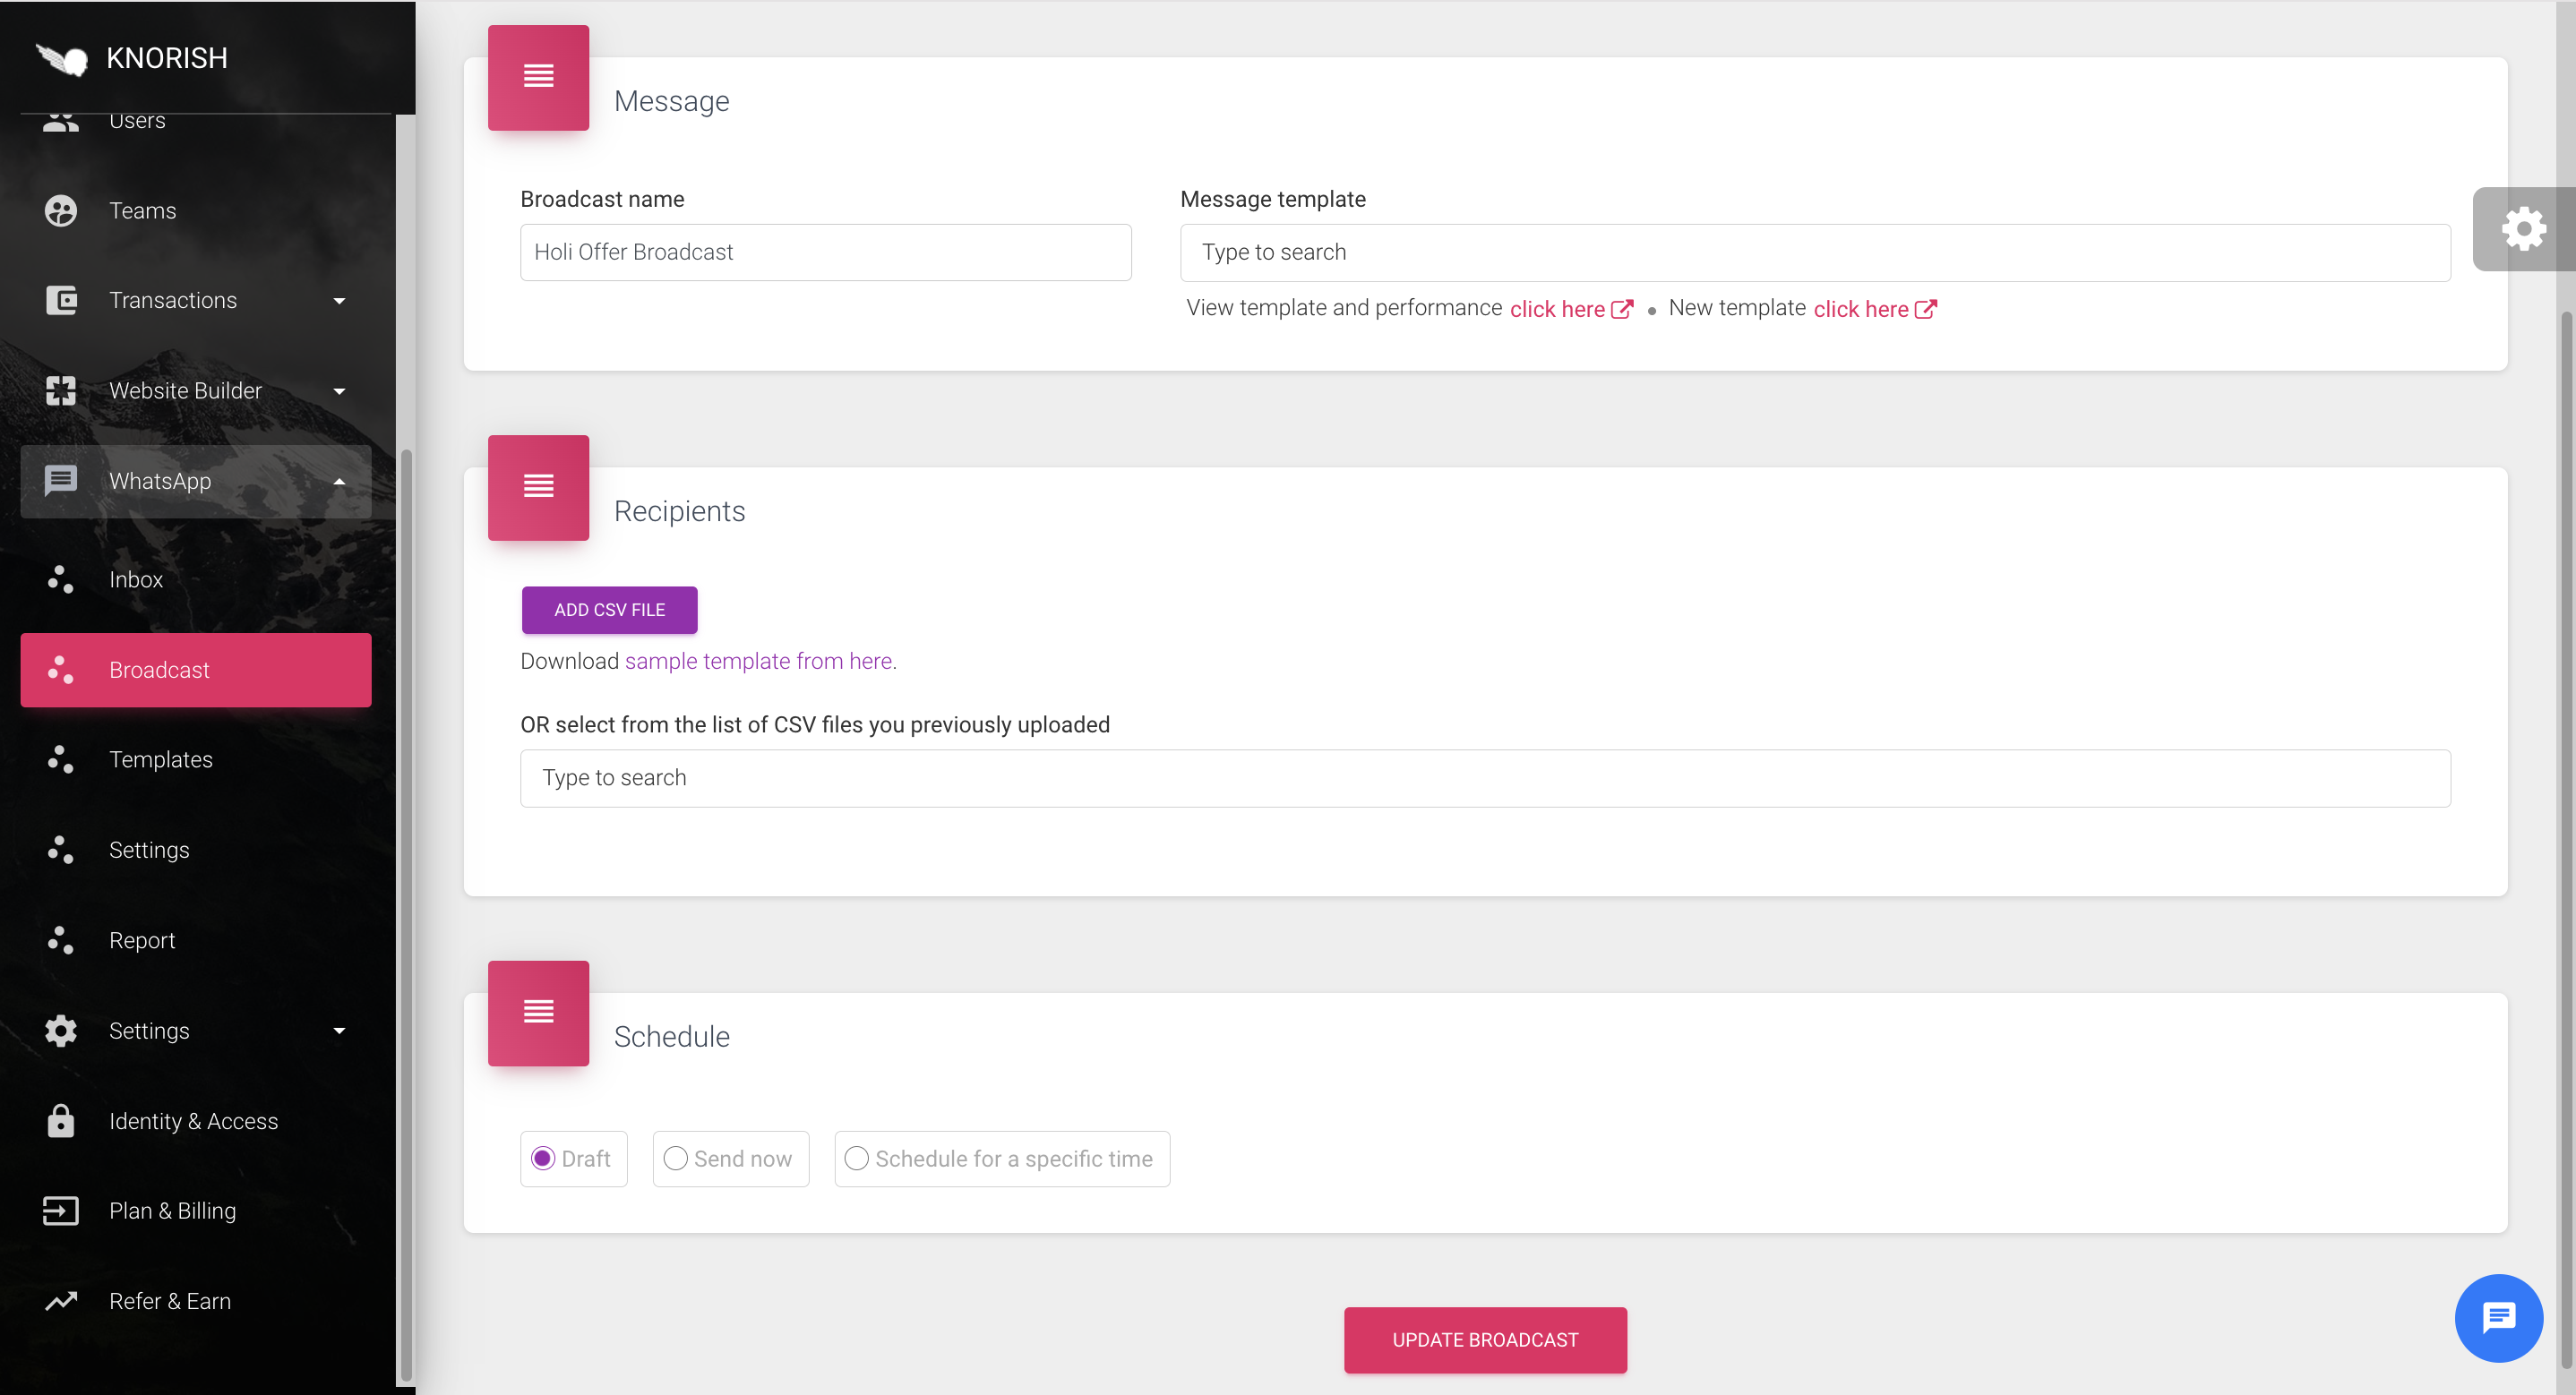Click the Teams sidebar icon

point(61,211)
